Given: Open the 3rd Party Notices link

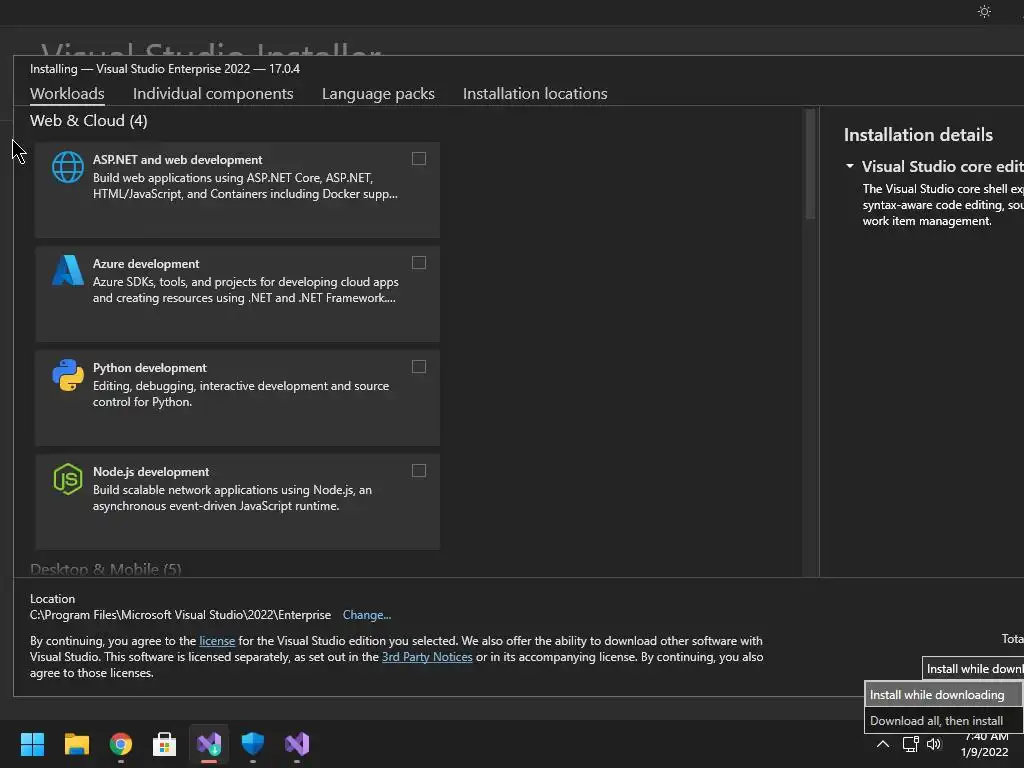Looking at the screenshot, I should tap(427, 657).
